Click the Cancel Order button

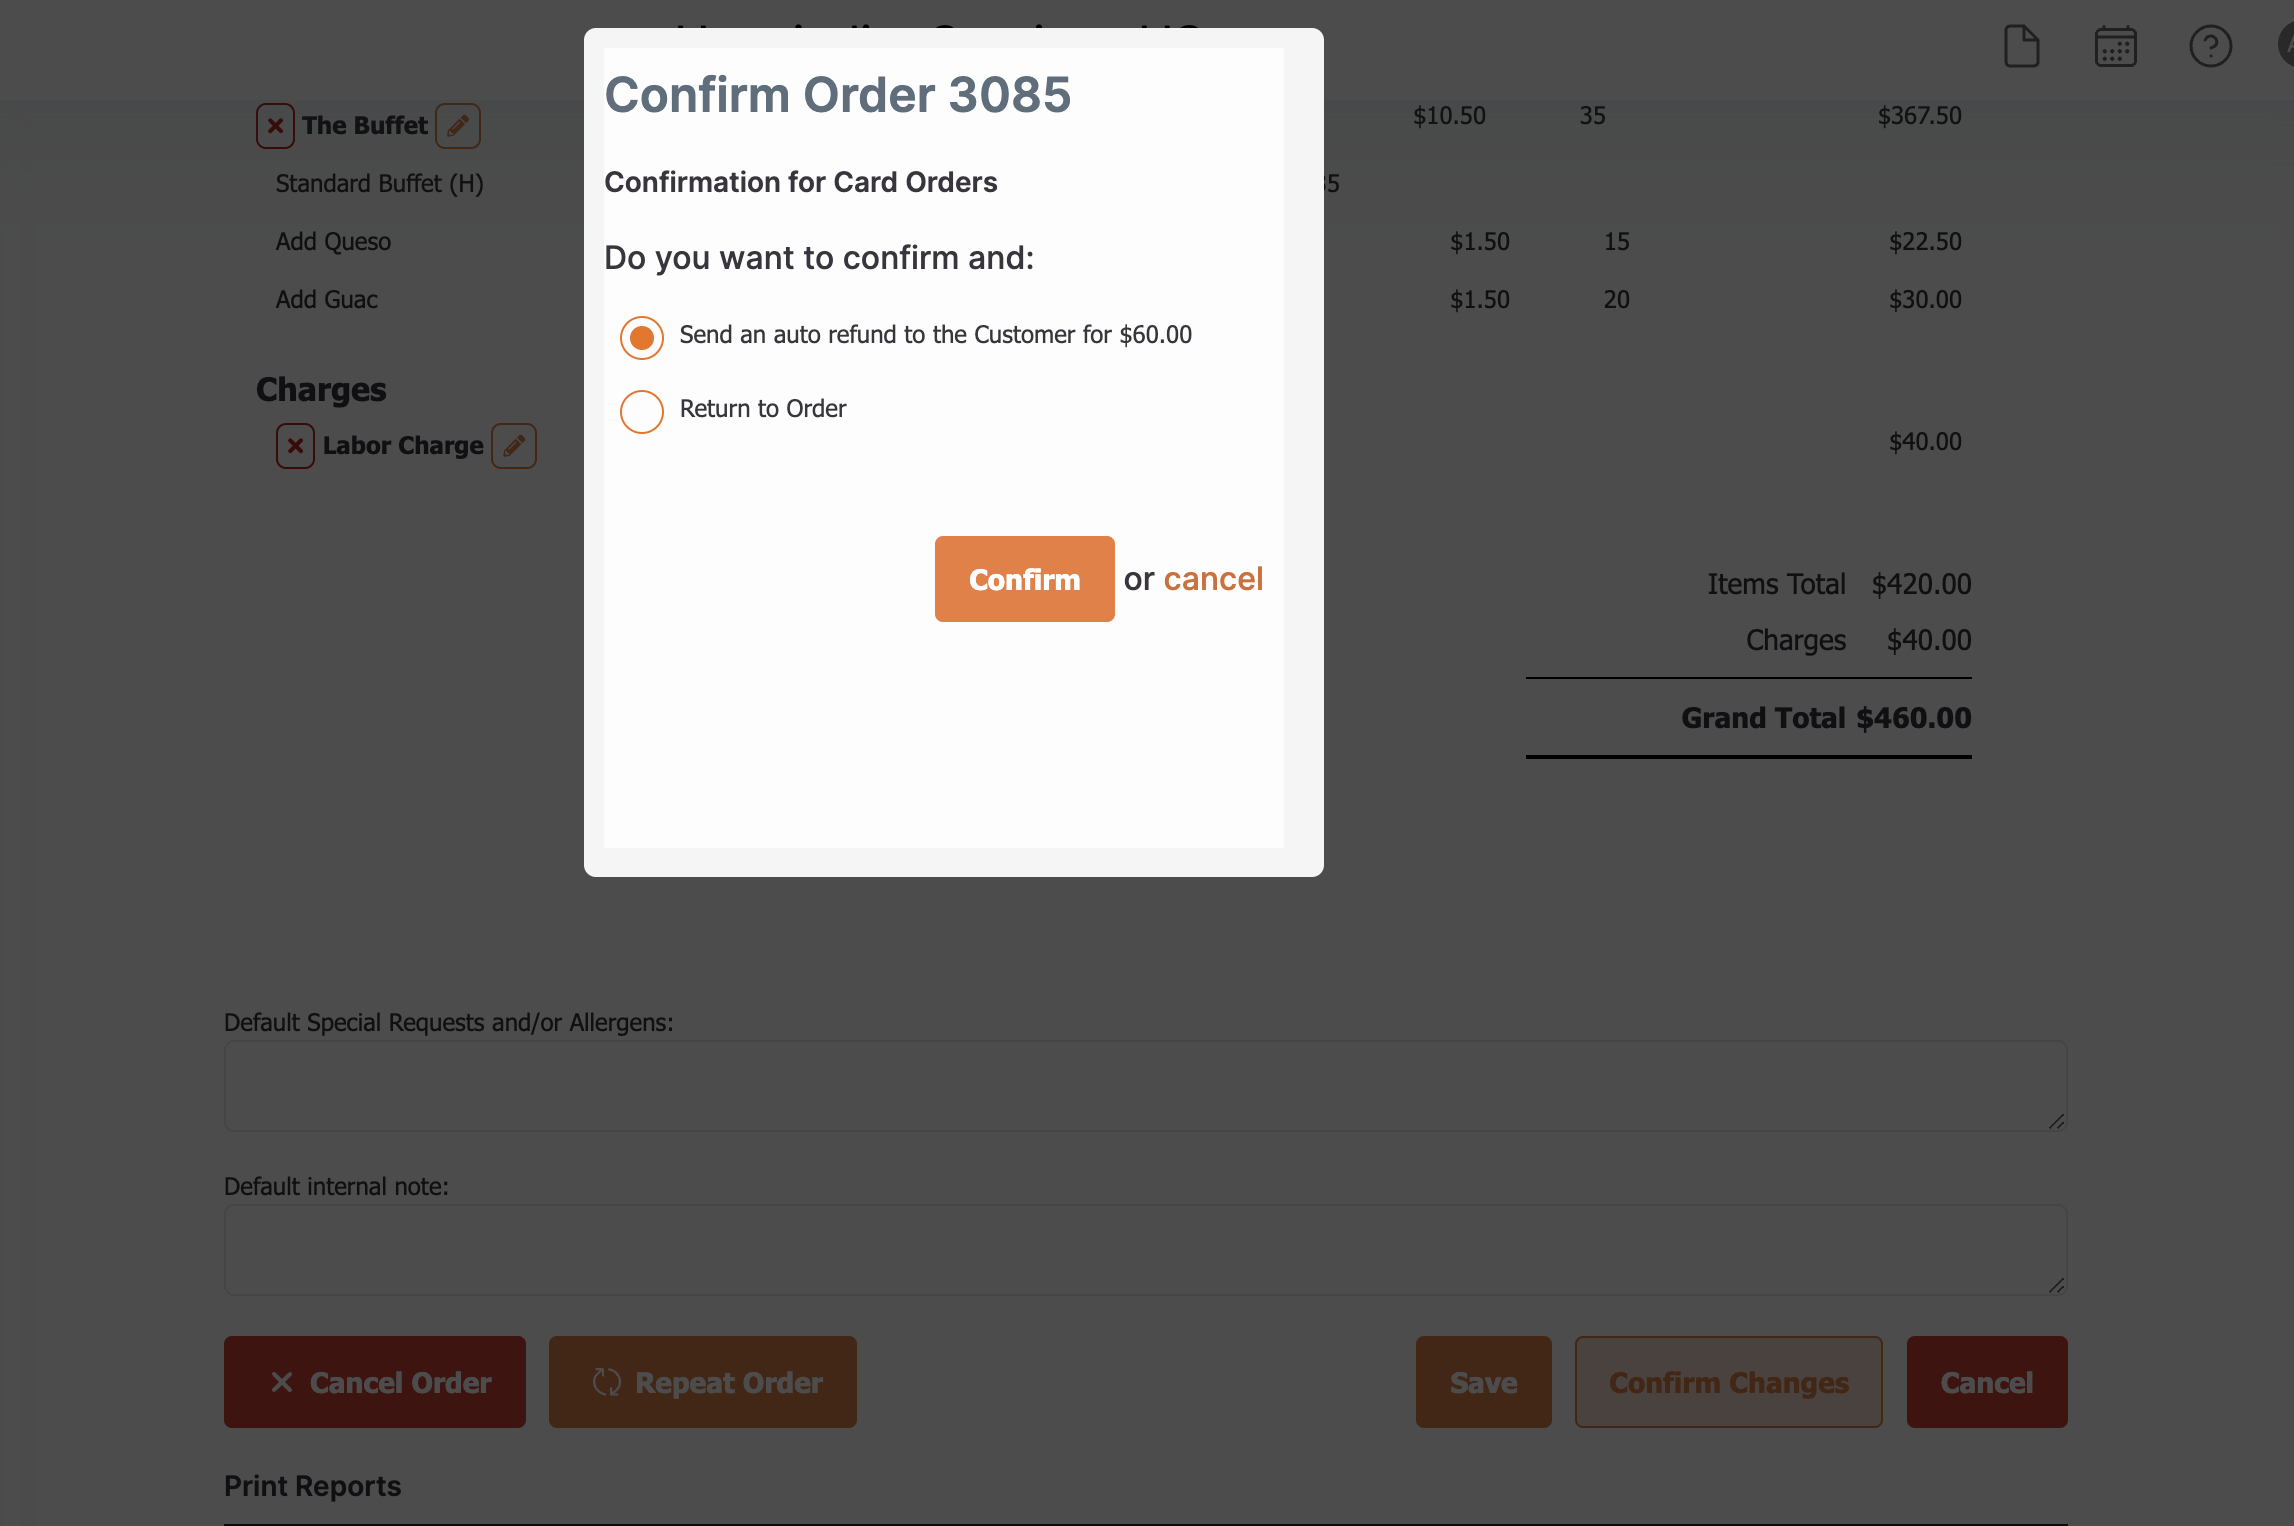point(375,1382)
